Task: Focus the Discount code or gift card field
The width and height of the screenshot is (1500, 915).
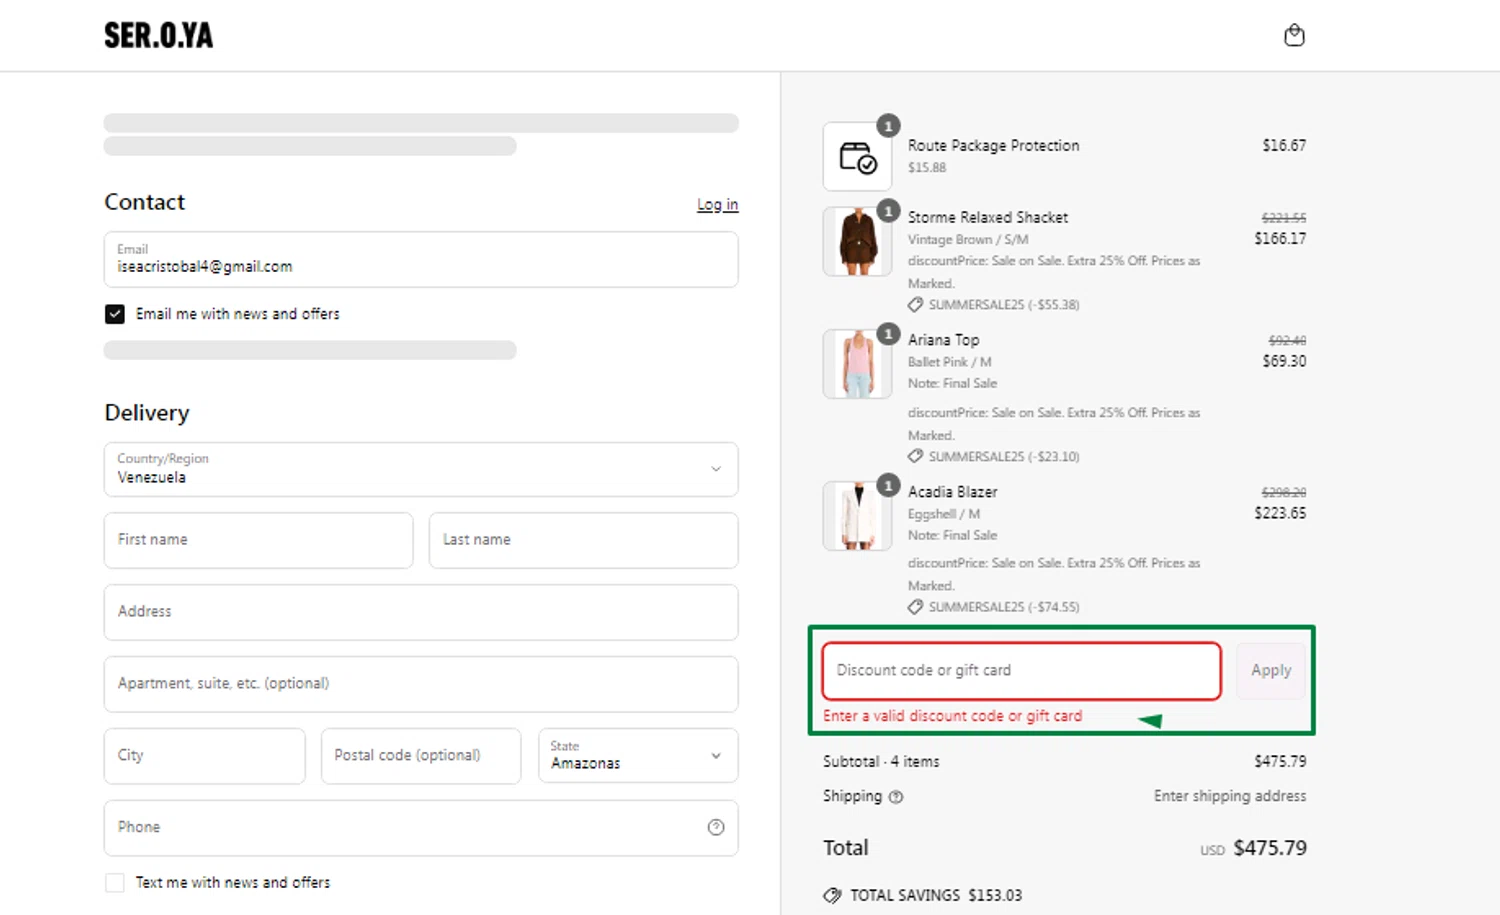Action: point(1022,670)
